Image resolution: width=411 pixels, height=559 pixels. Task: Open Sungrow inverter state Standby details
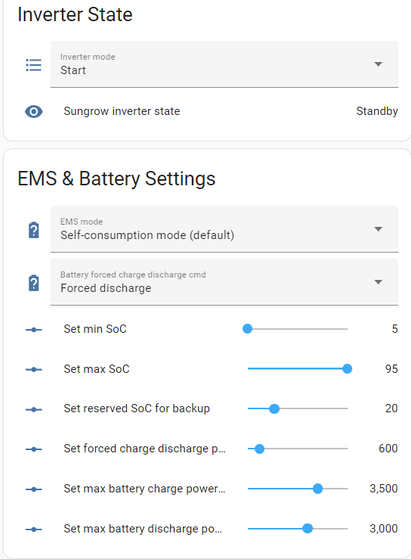(x=377, y=111)
